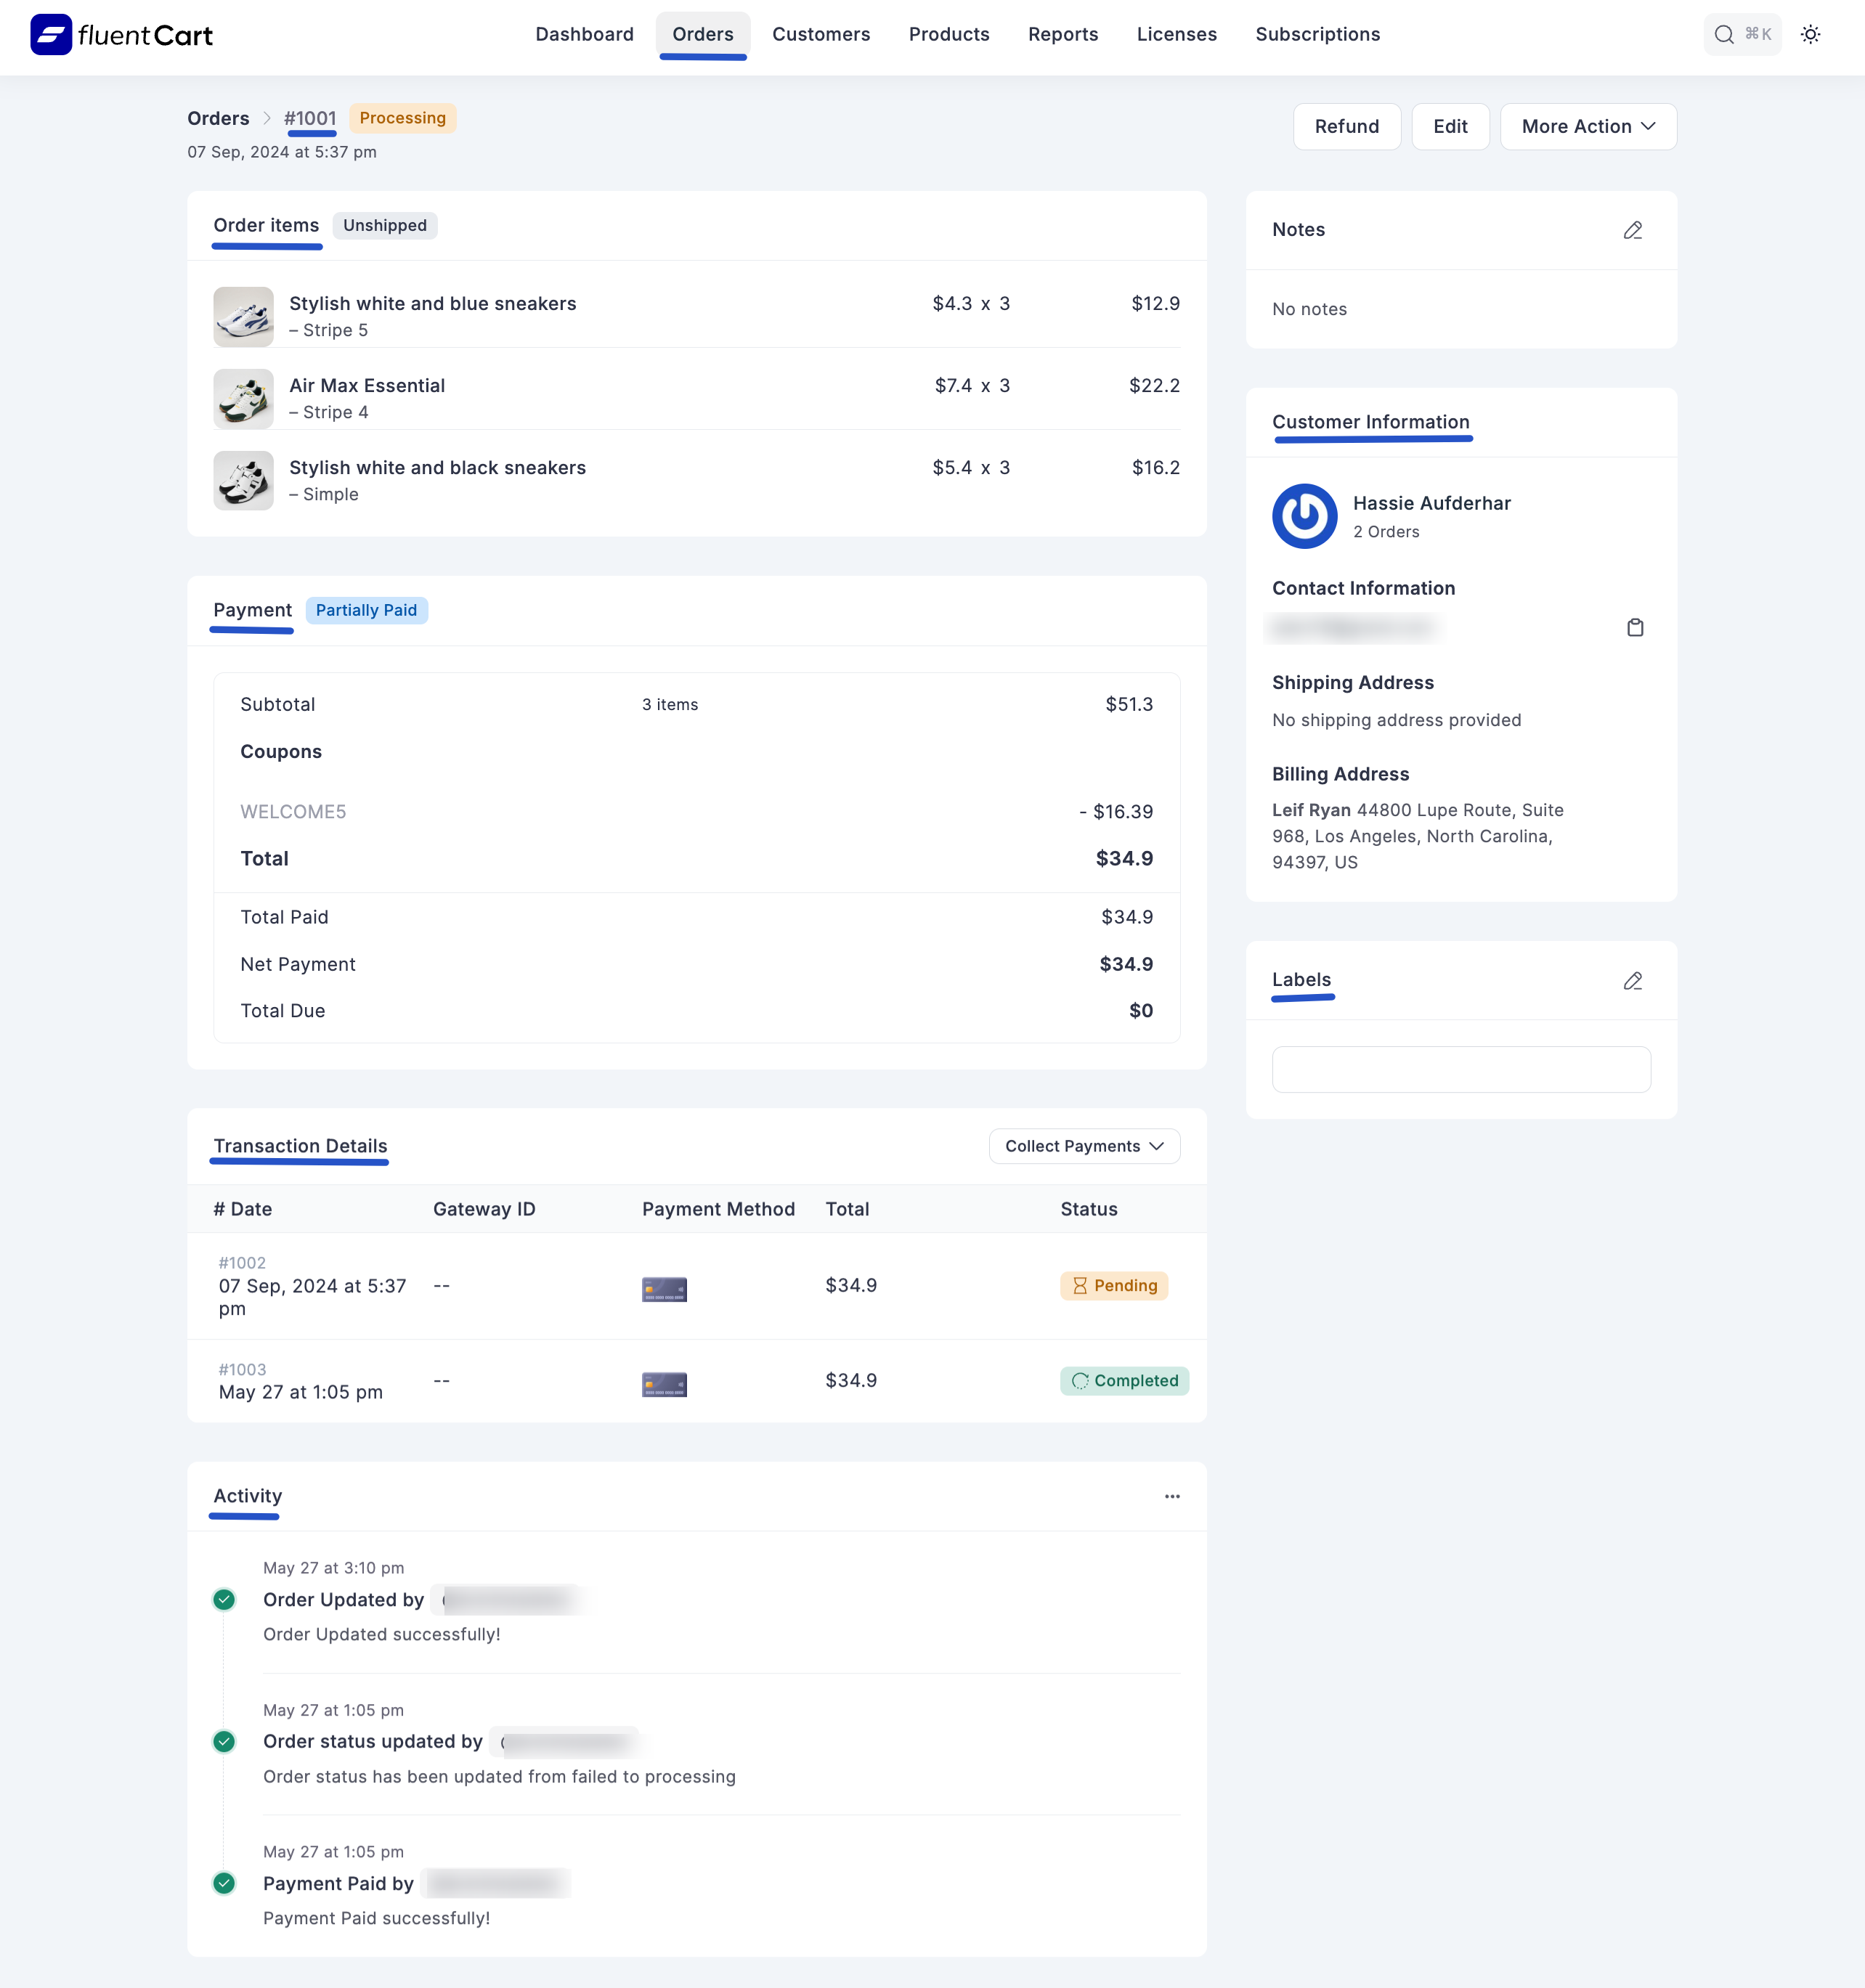Copy contact information via the clipboard icon
The width and height of the screenshot is (1865, 1988).
point(1635,627)
